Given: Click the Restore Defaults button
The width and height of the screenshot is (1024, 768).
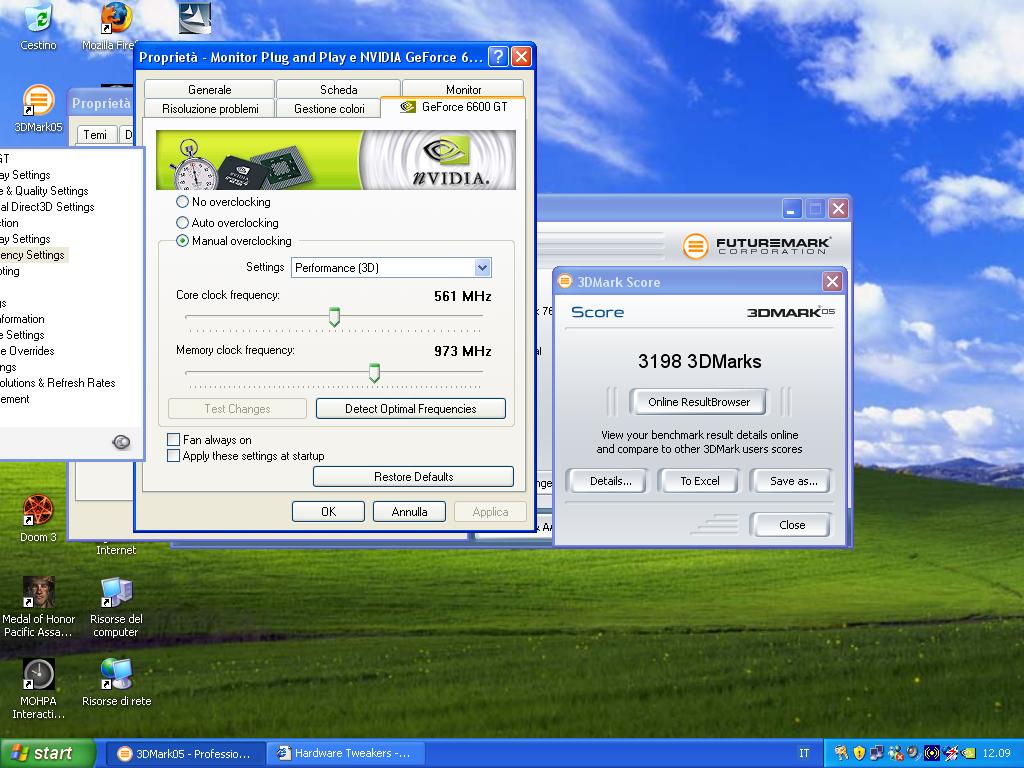Looking at the screenshot, I should (413, 477).
